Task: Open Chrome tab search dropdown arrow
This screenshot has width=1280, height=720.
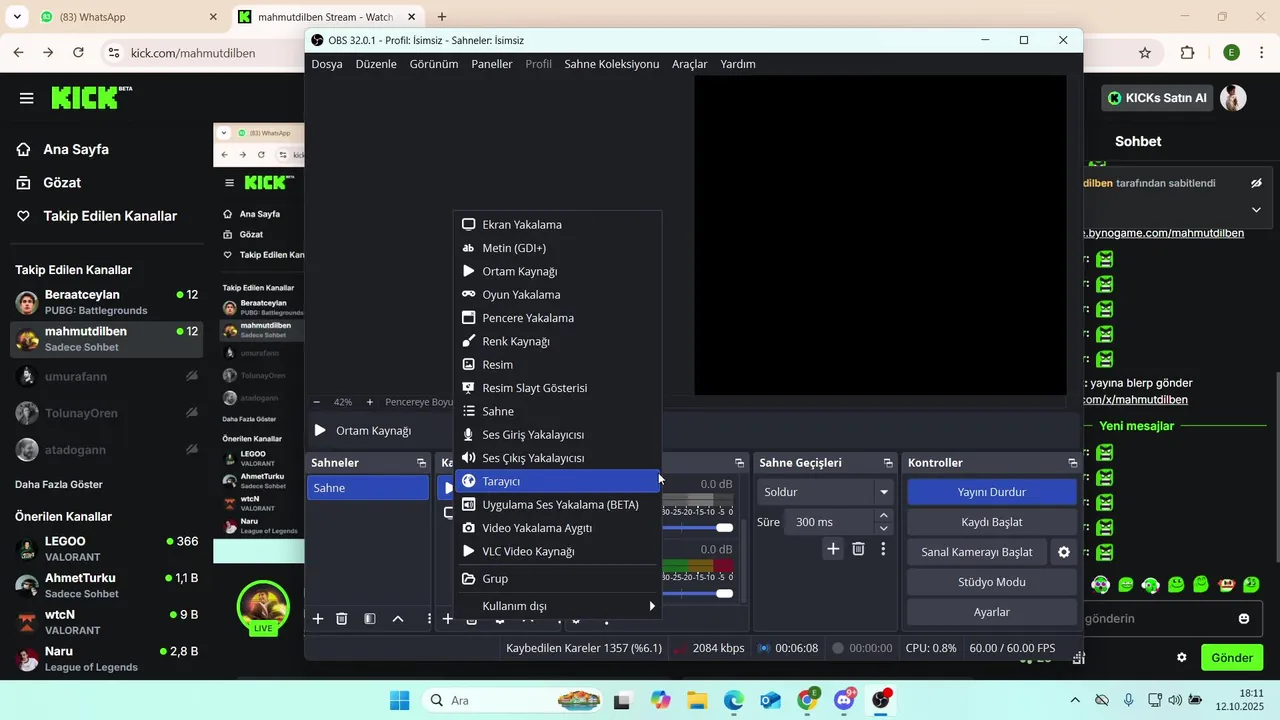Action: (x=17, y=17)
